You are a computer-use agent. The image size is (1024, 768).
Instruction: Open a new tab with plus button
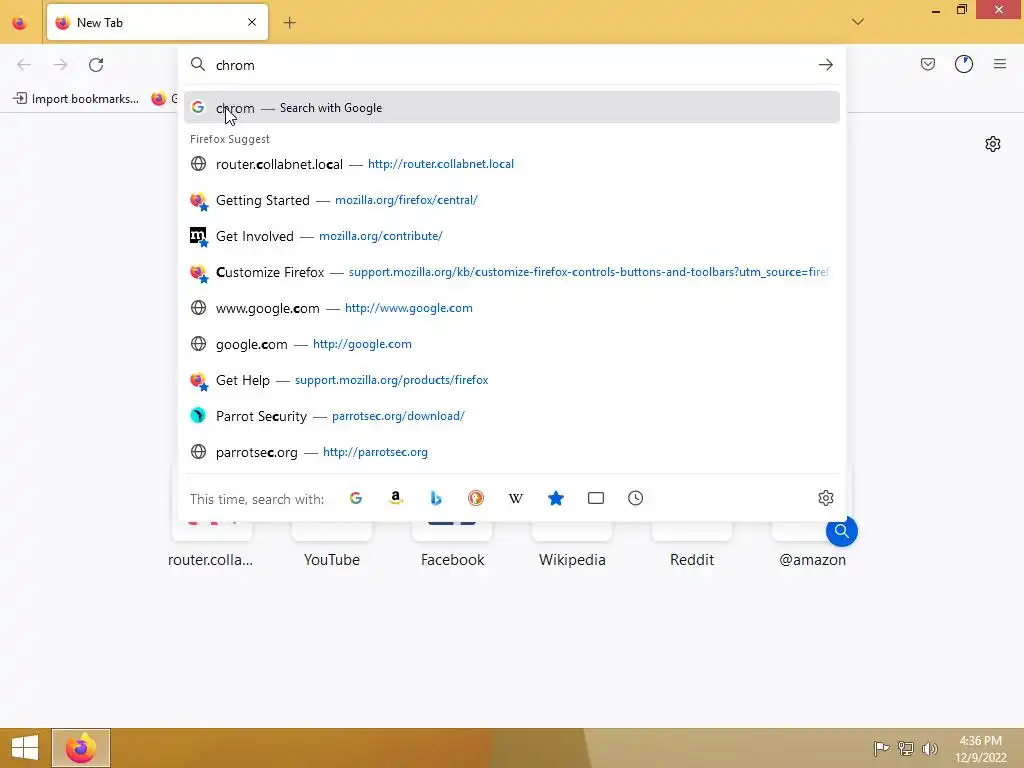(289, 23)
